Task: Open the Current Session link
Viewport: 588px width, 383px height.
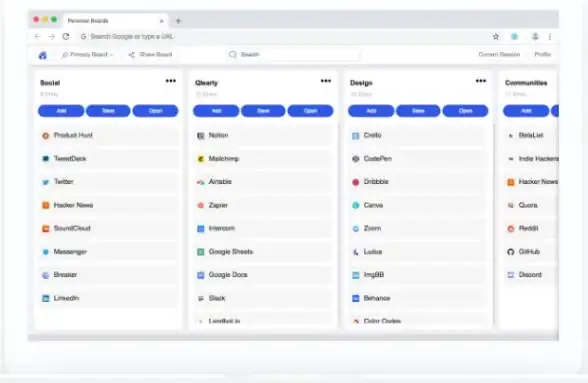Action: 499,55
